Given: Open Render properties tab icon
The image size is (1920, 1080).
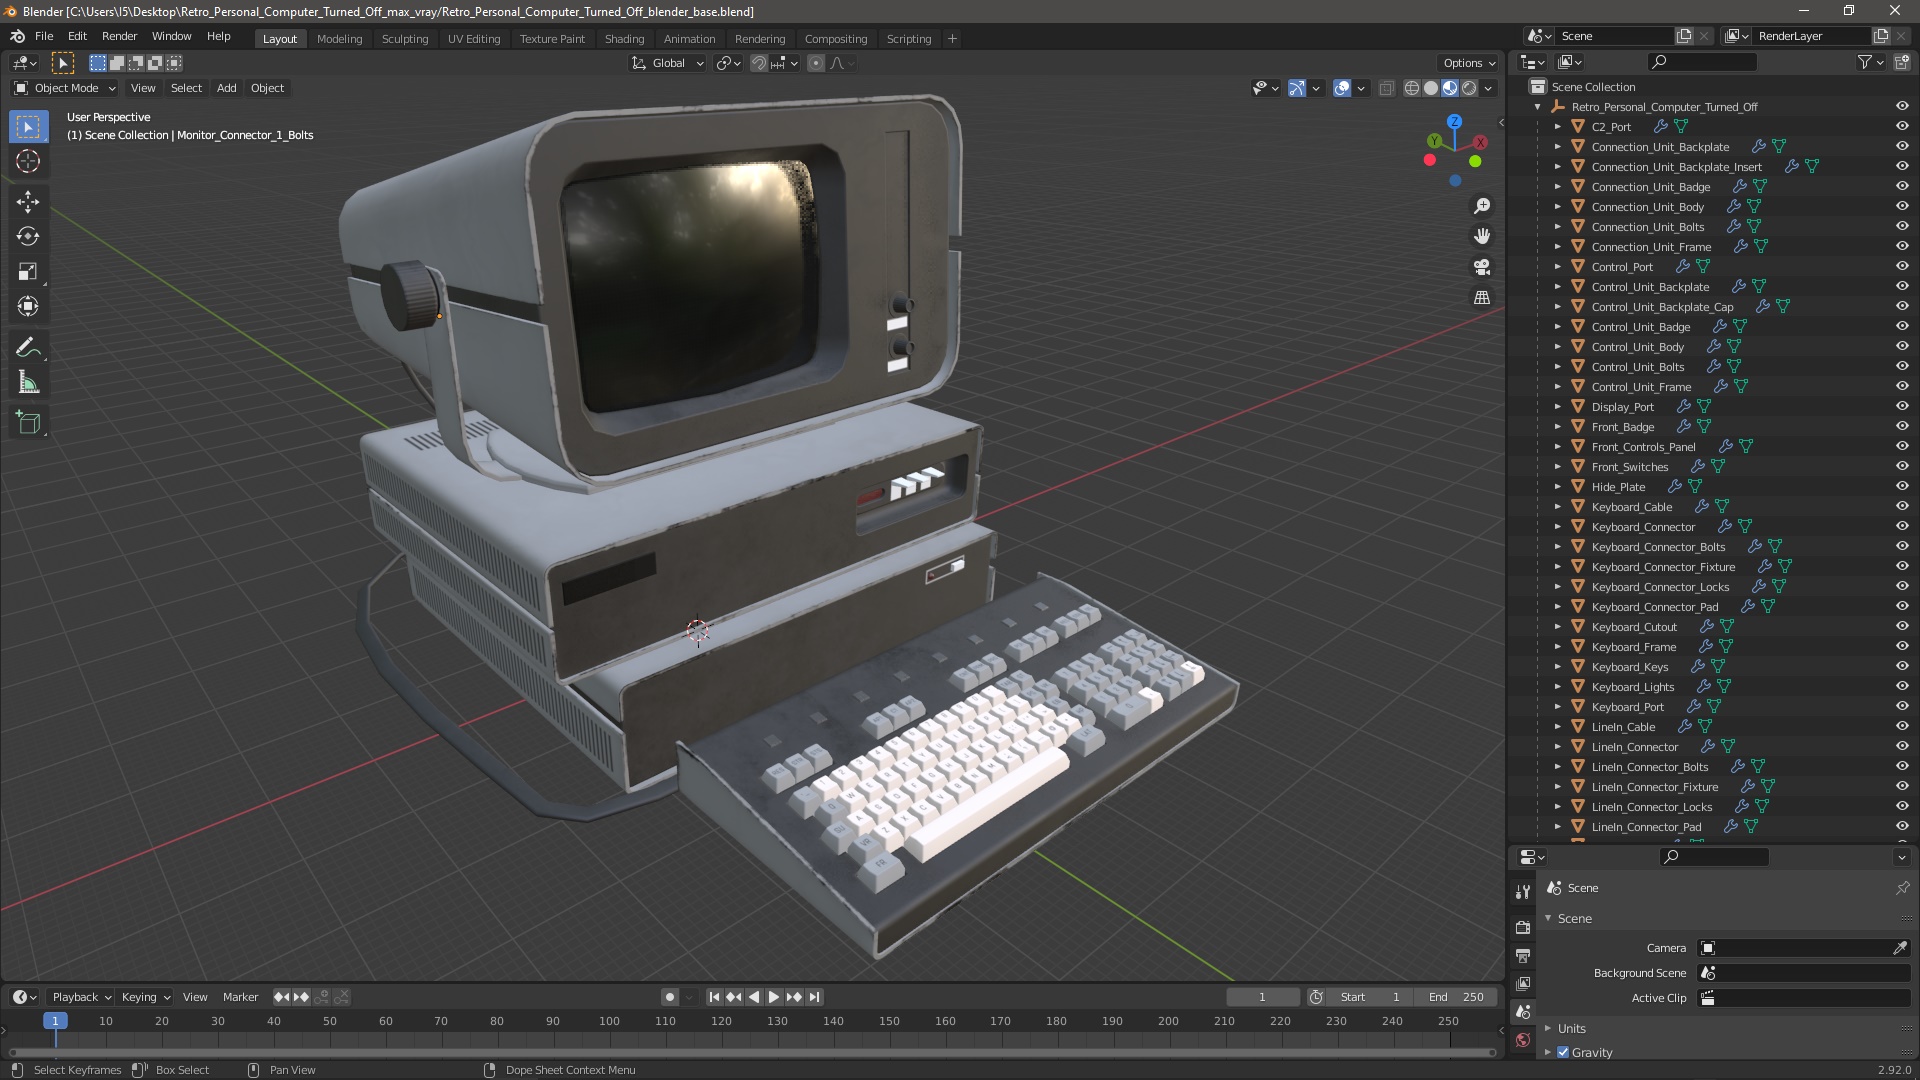Looking at the screenshot, I should [1523, 927].
